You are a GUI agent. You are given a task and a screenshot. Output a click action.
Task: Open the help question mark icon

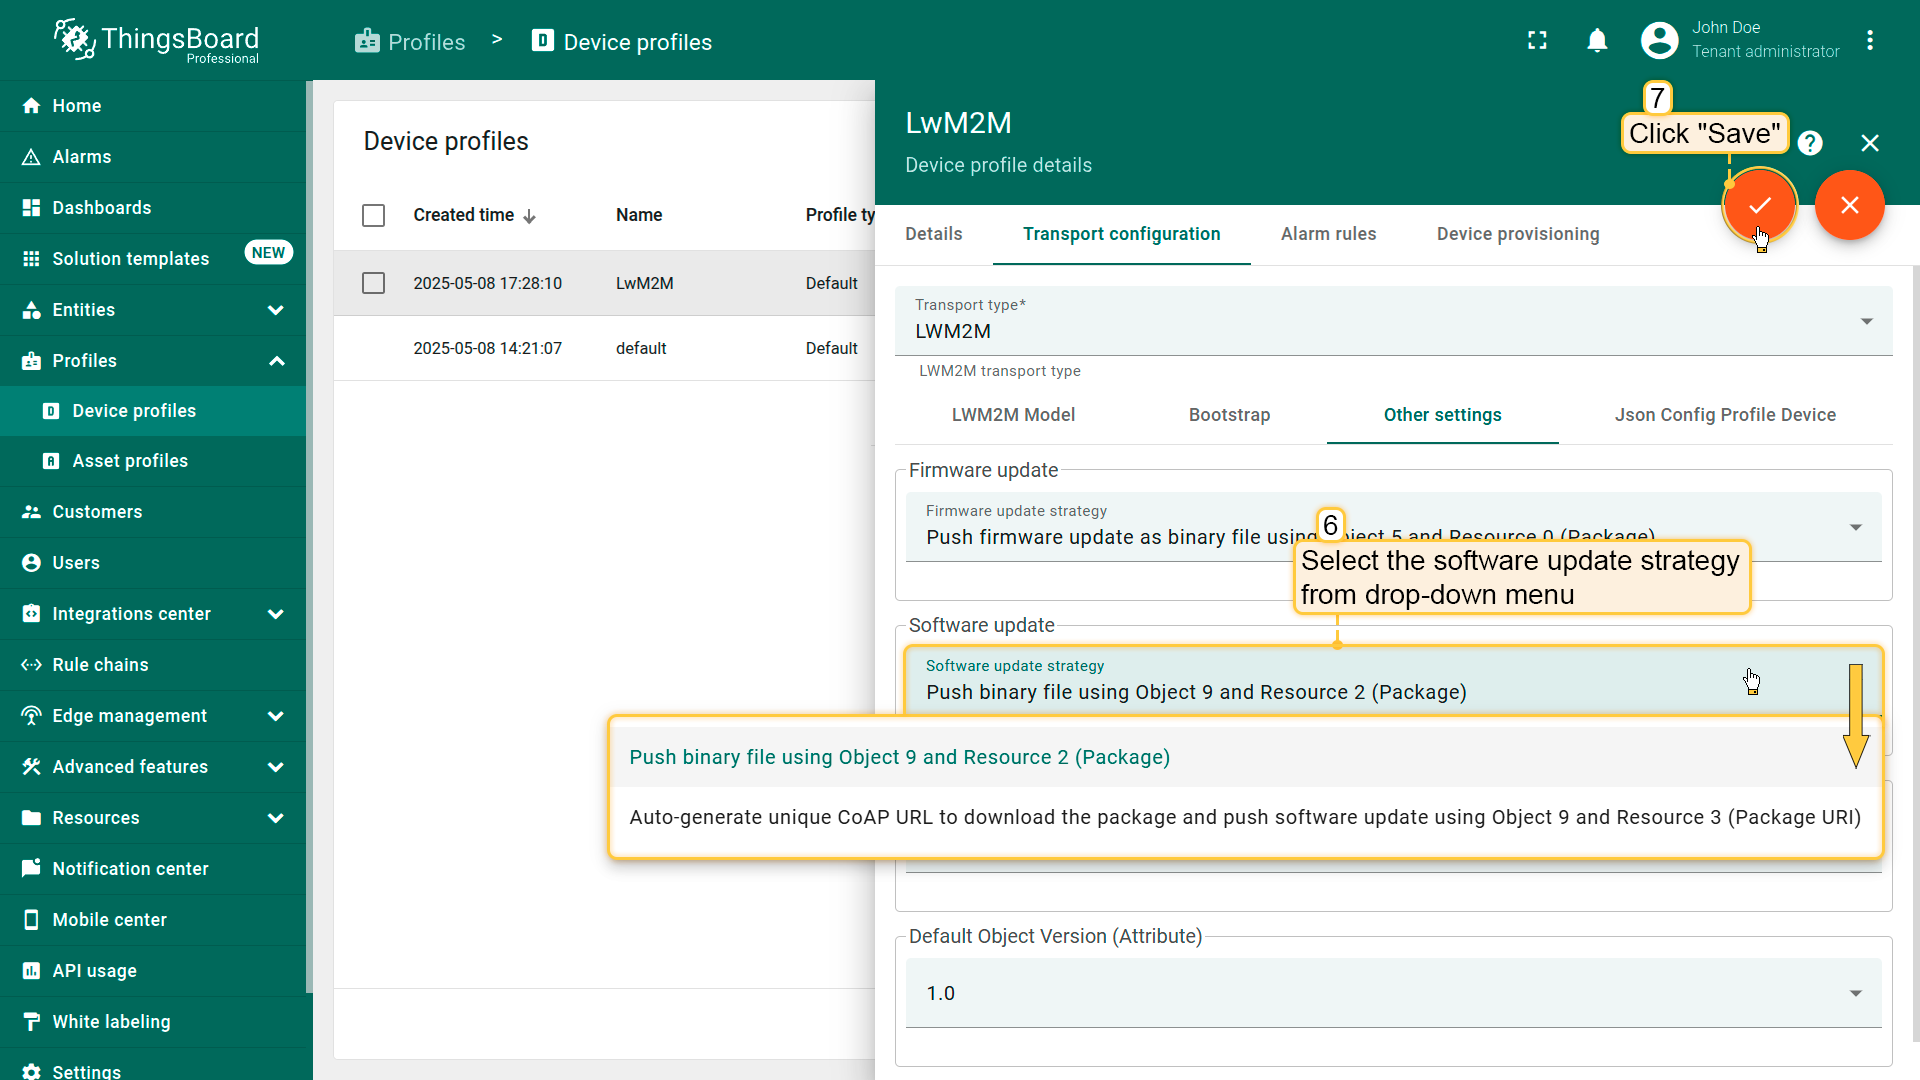(1810, 143)
